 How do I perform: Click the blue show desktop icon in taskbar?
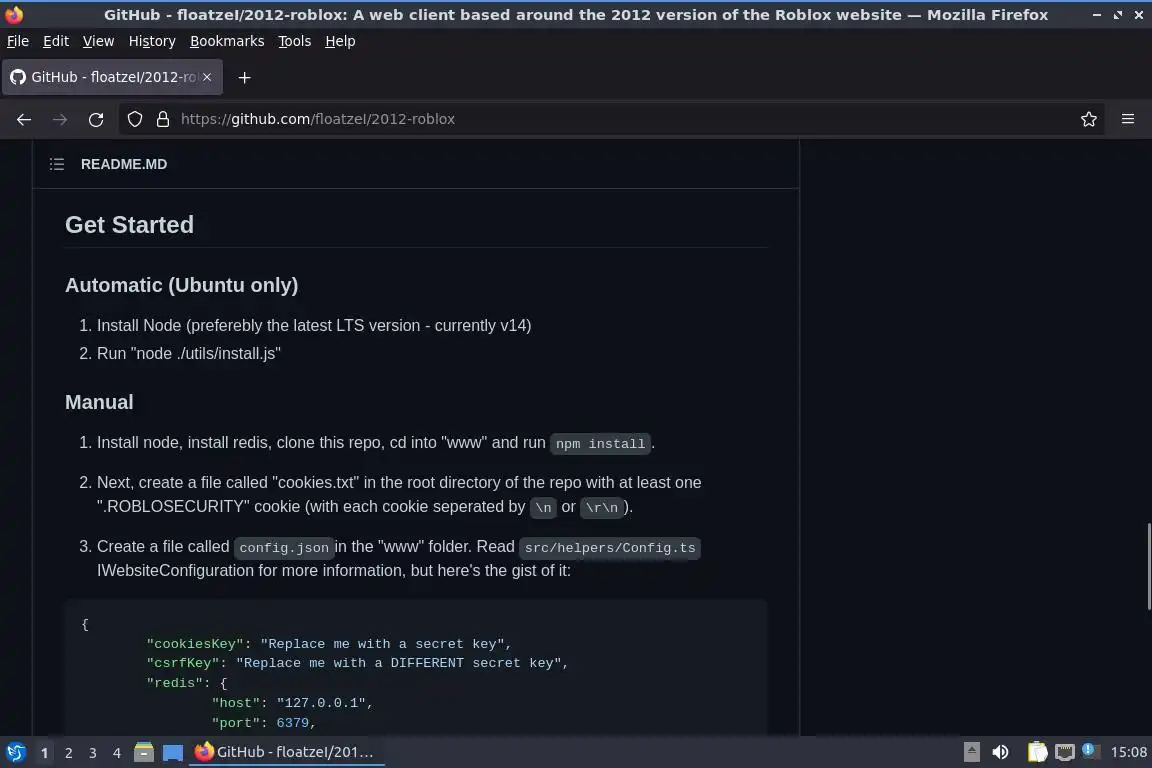173,753
